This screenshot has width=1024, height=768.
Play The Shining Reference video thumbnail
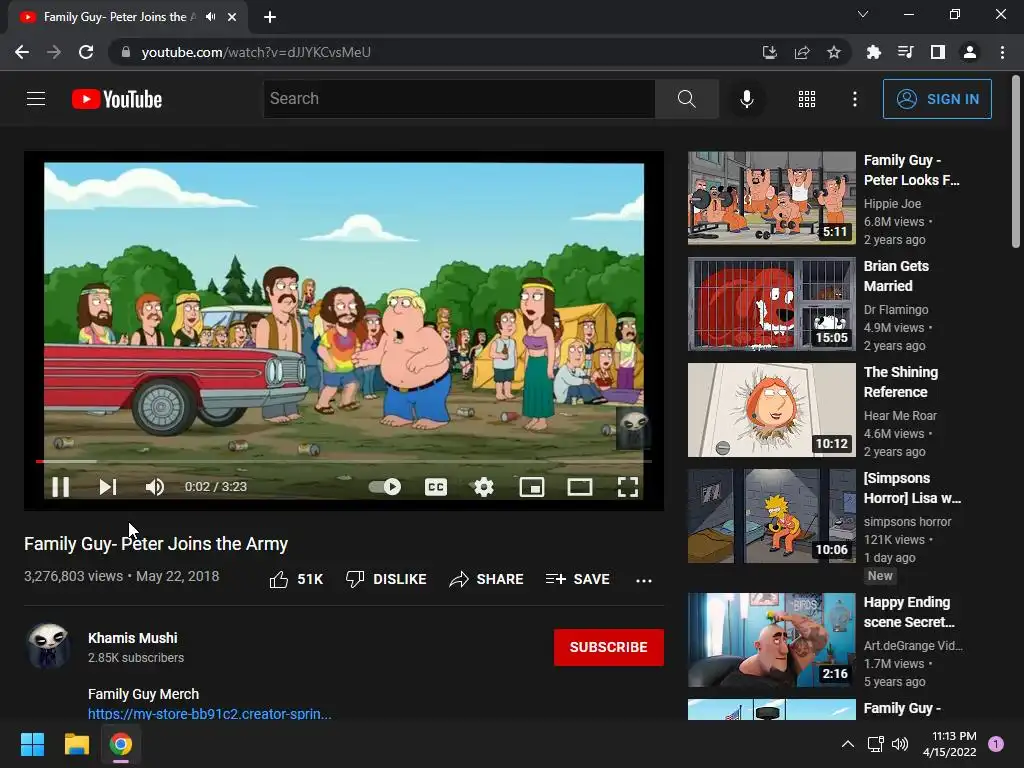[x=771, y=410]
